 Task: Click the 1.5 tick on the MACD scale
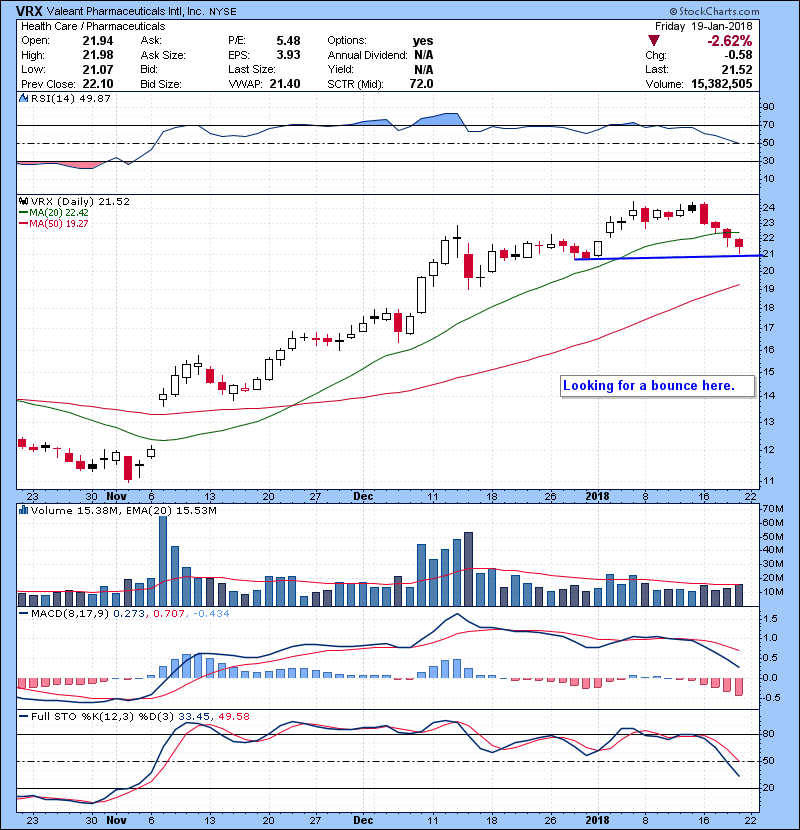pyautogui.click(x=770, y=618)
